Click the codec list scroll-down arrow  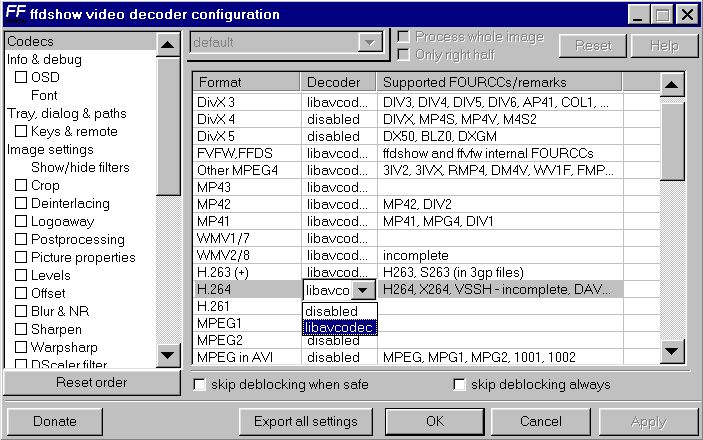(x=672, y=351)
